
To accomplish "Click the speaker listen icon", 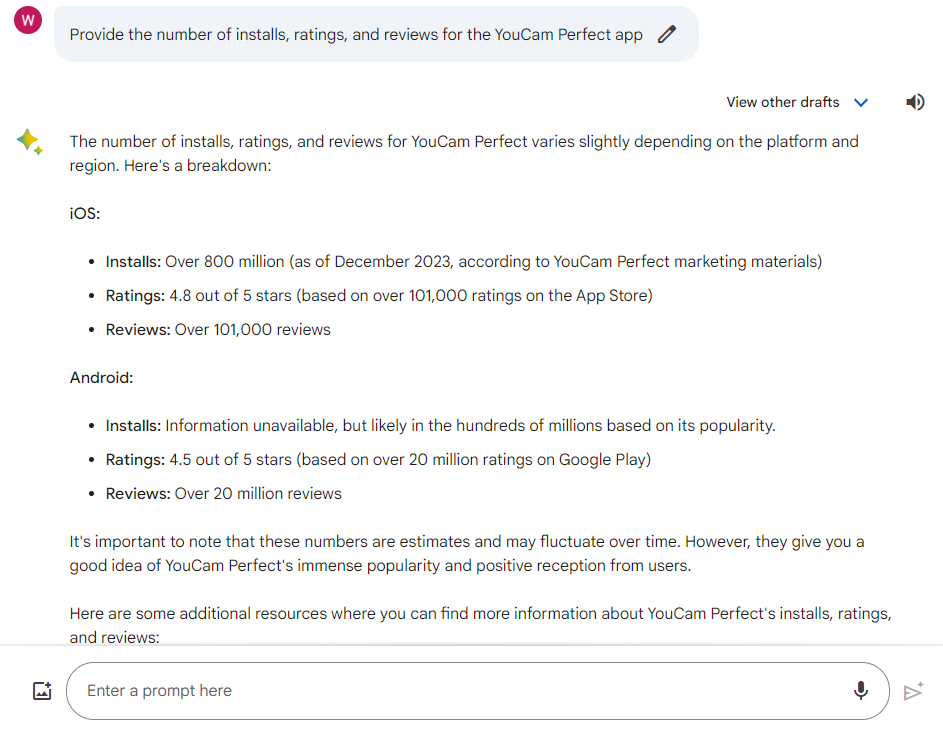I will (915, 102).
